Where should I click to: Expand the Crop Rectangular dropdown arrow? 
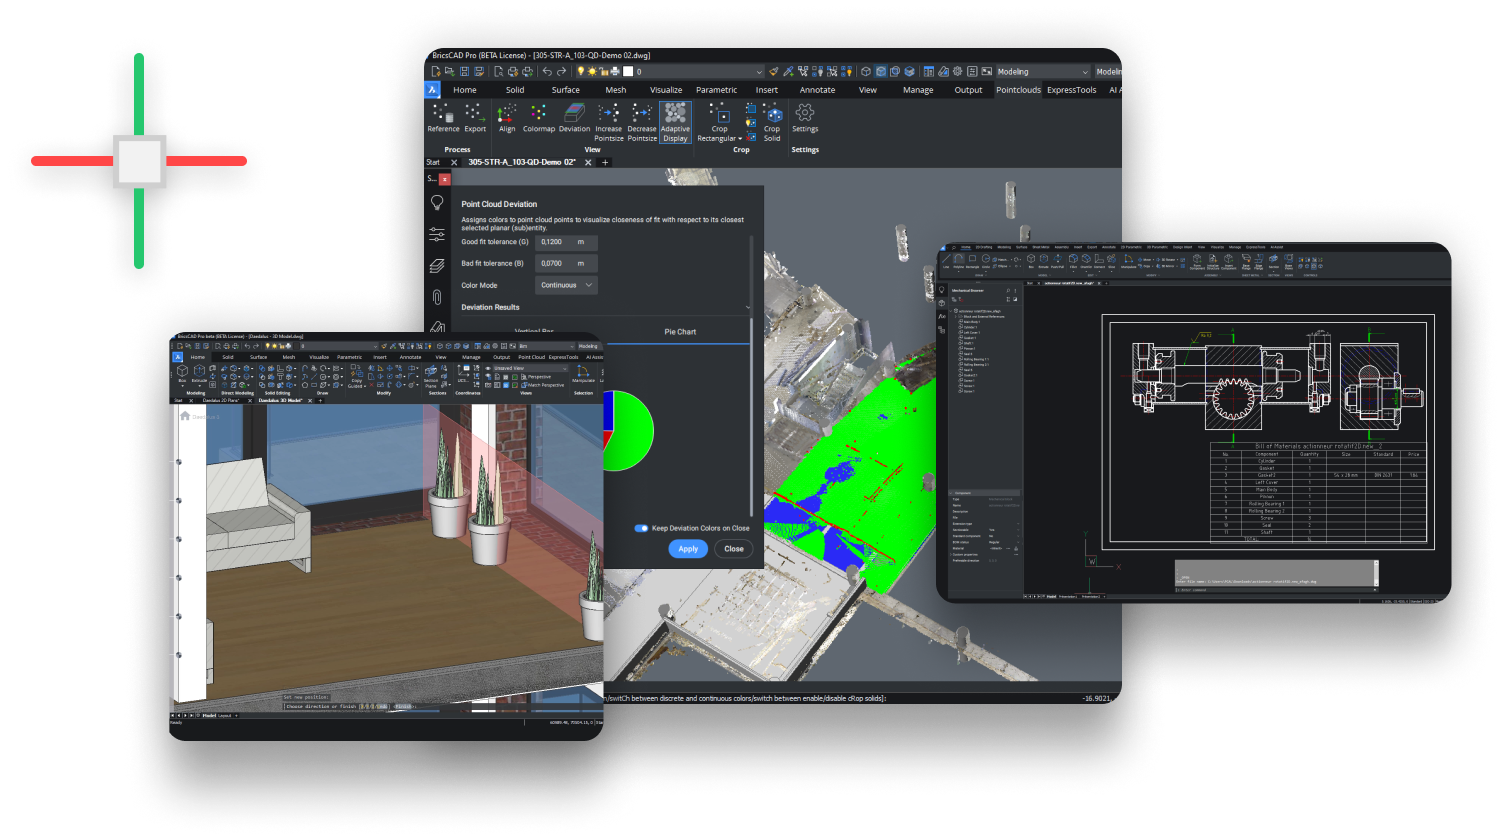pos(740,139)
